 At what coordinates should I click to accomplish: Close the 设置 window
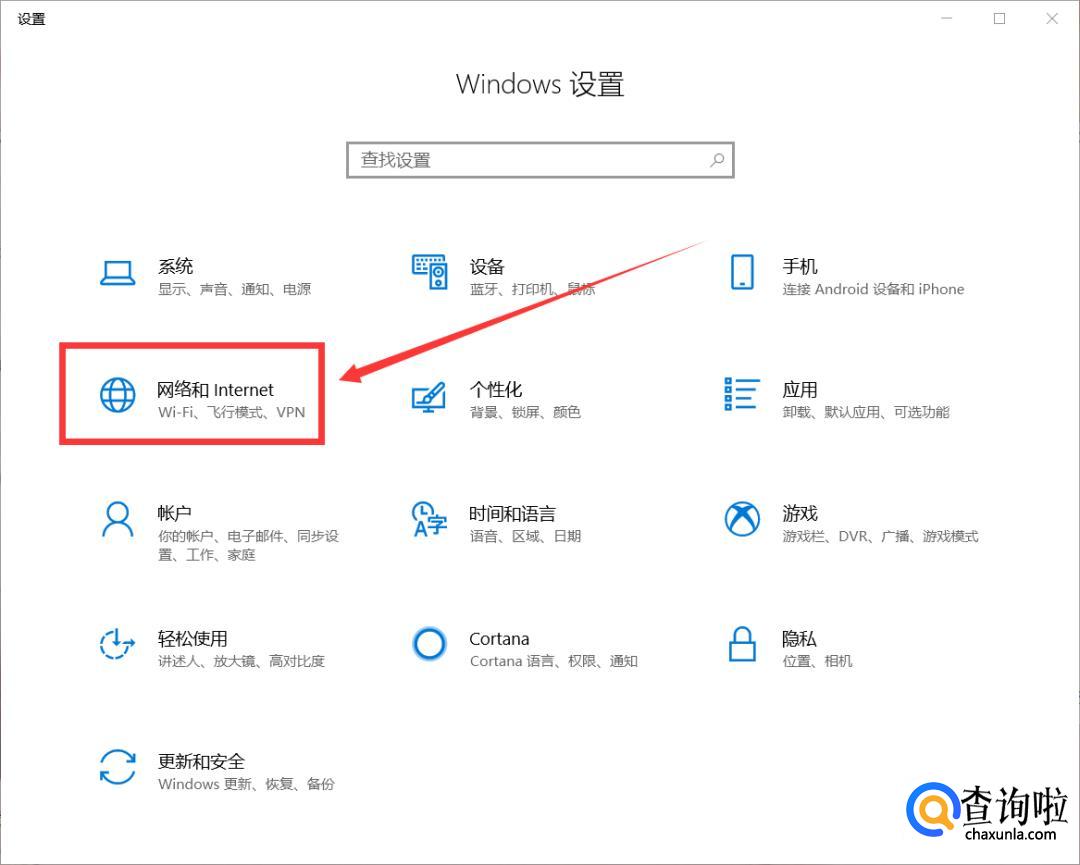pos(1052,19)
